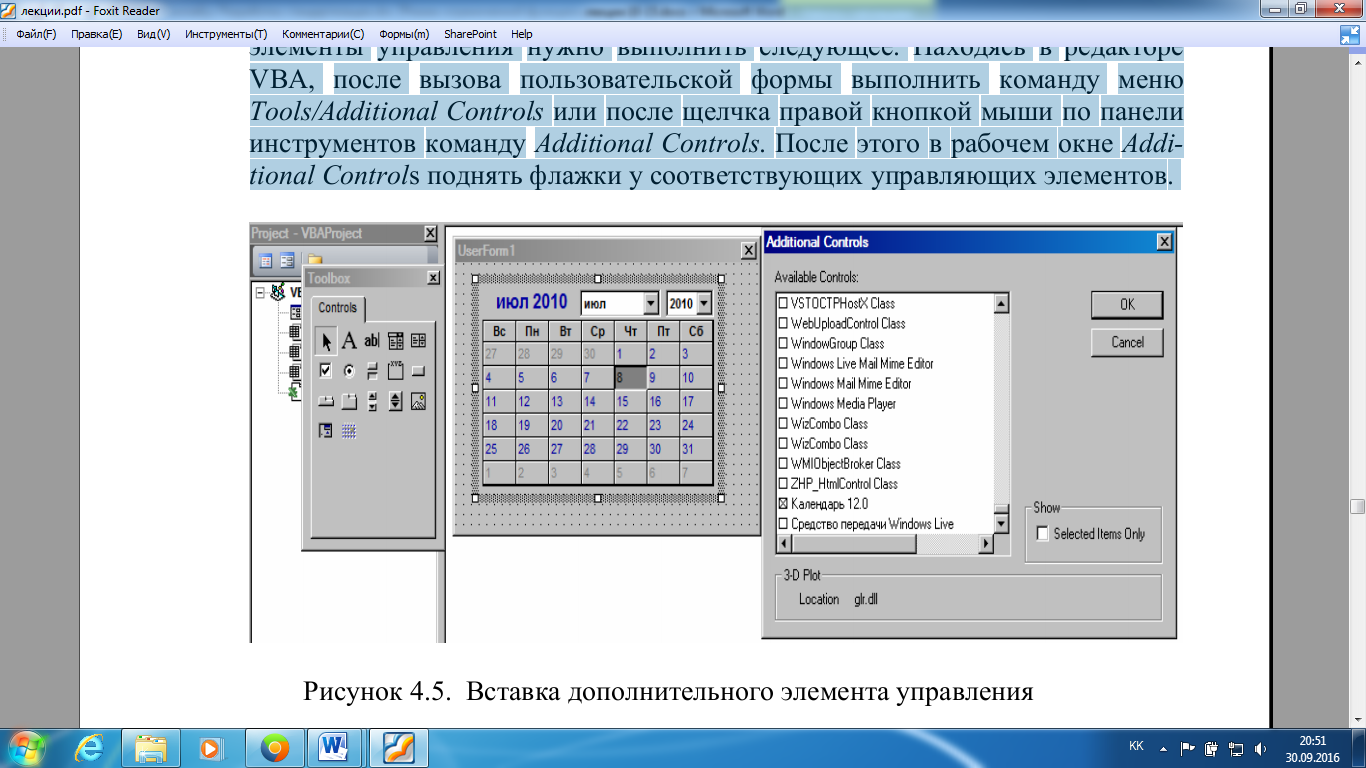1366x768 pixels.
Task: Click the Available Controls horizontal scrollbar thumb
Action: click(x=854, y=544)
